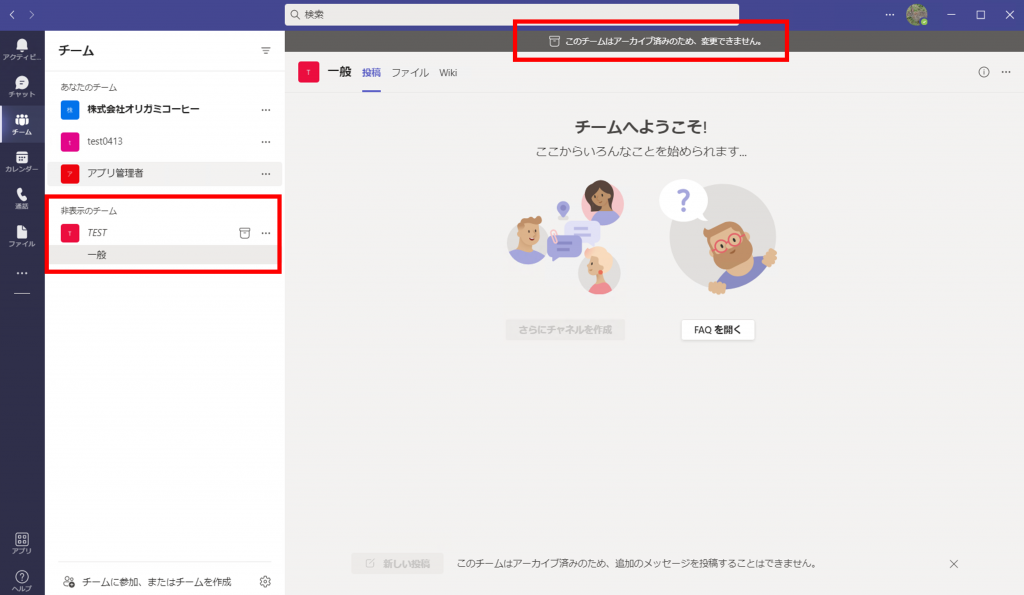Open more options for TEST archived team
This screenshot has width=1024, height=595.
266,233
